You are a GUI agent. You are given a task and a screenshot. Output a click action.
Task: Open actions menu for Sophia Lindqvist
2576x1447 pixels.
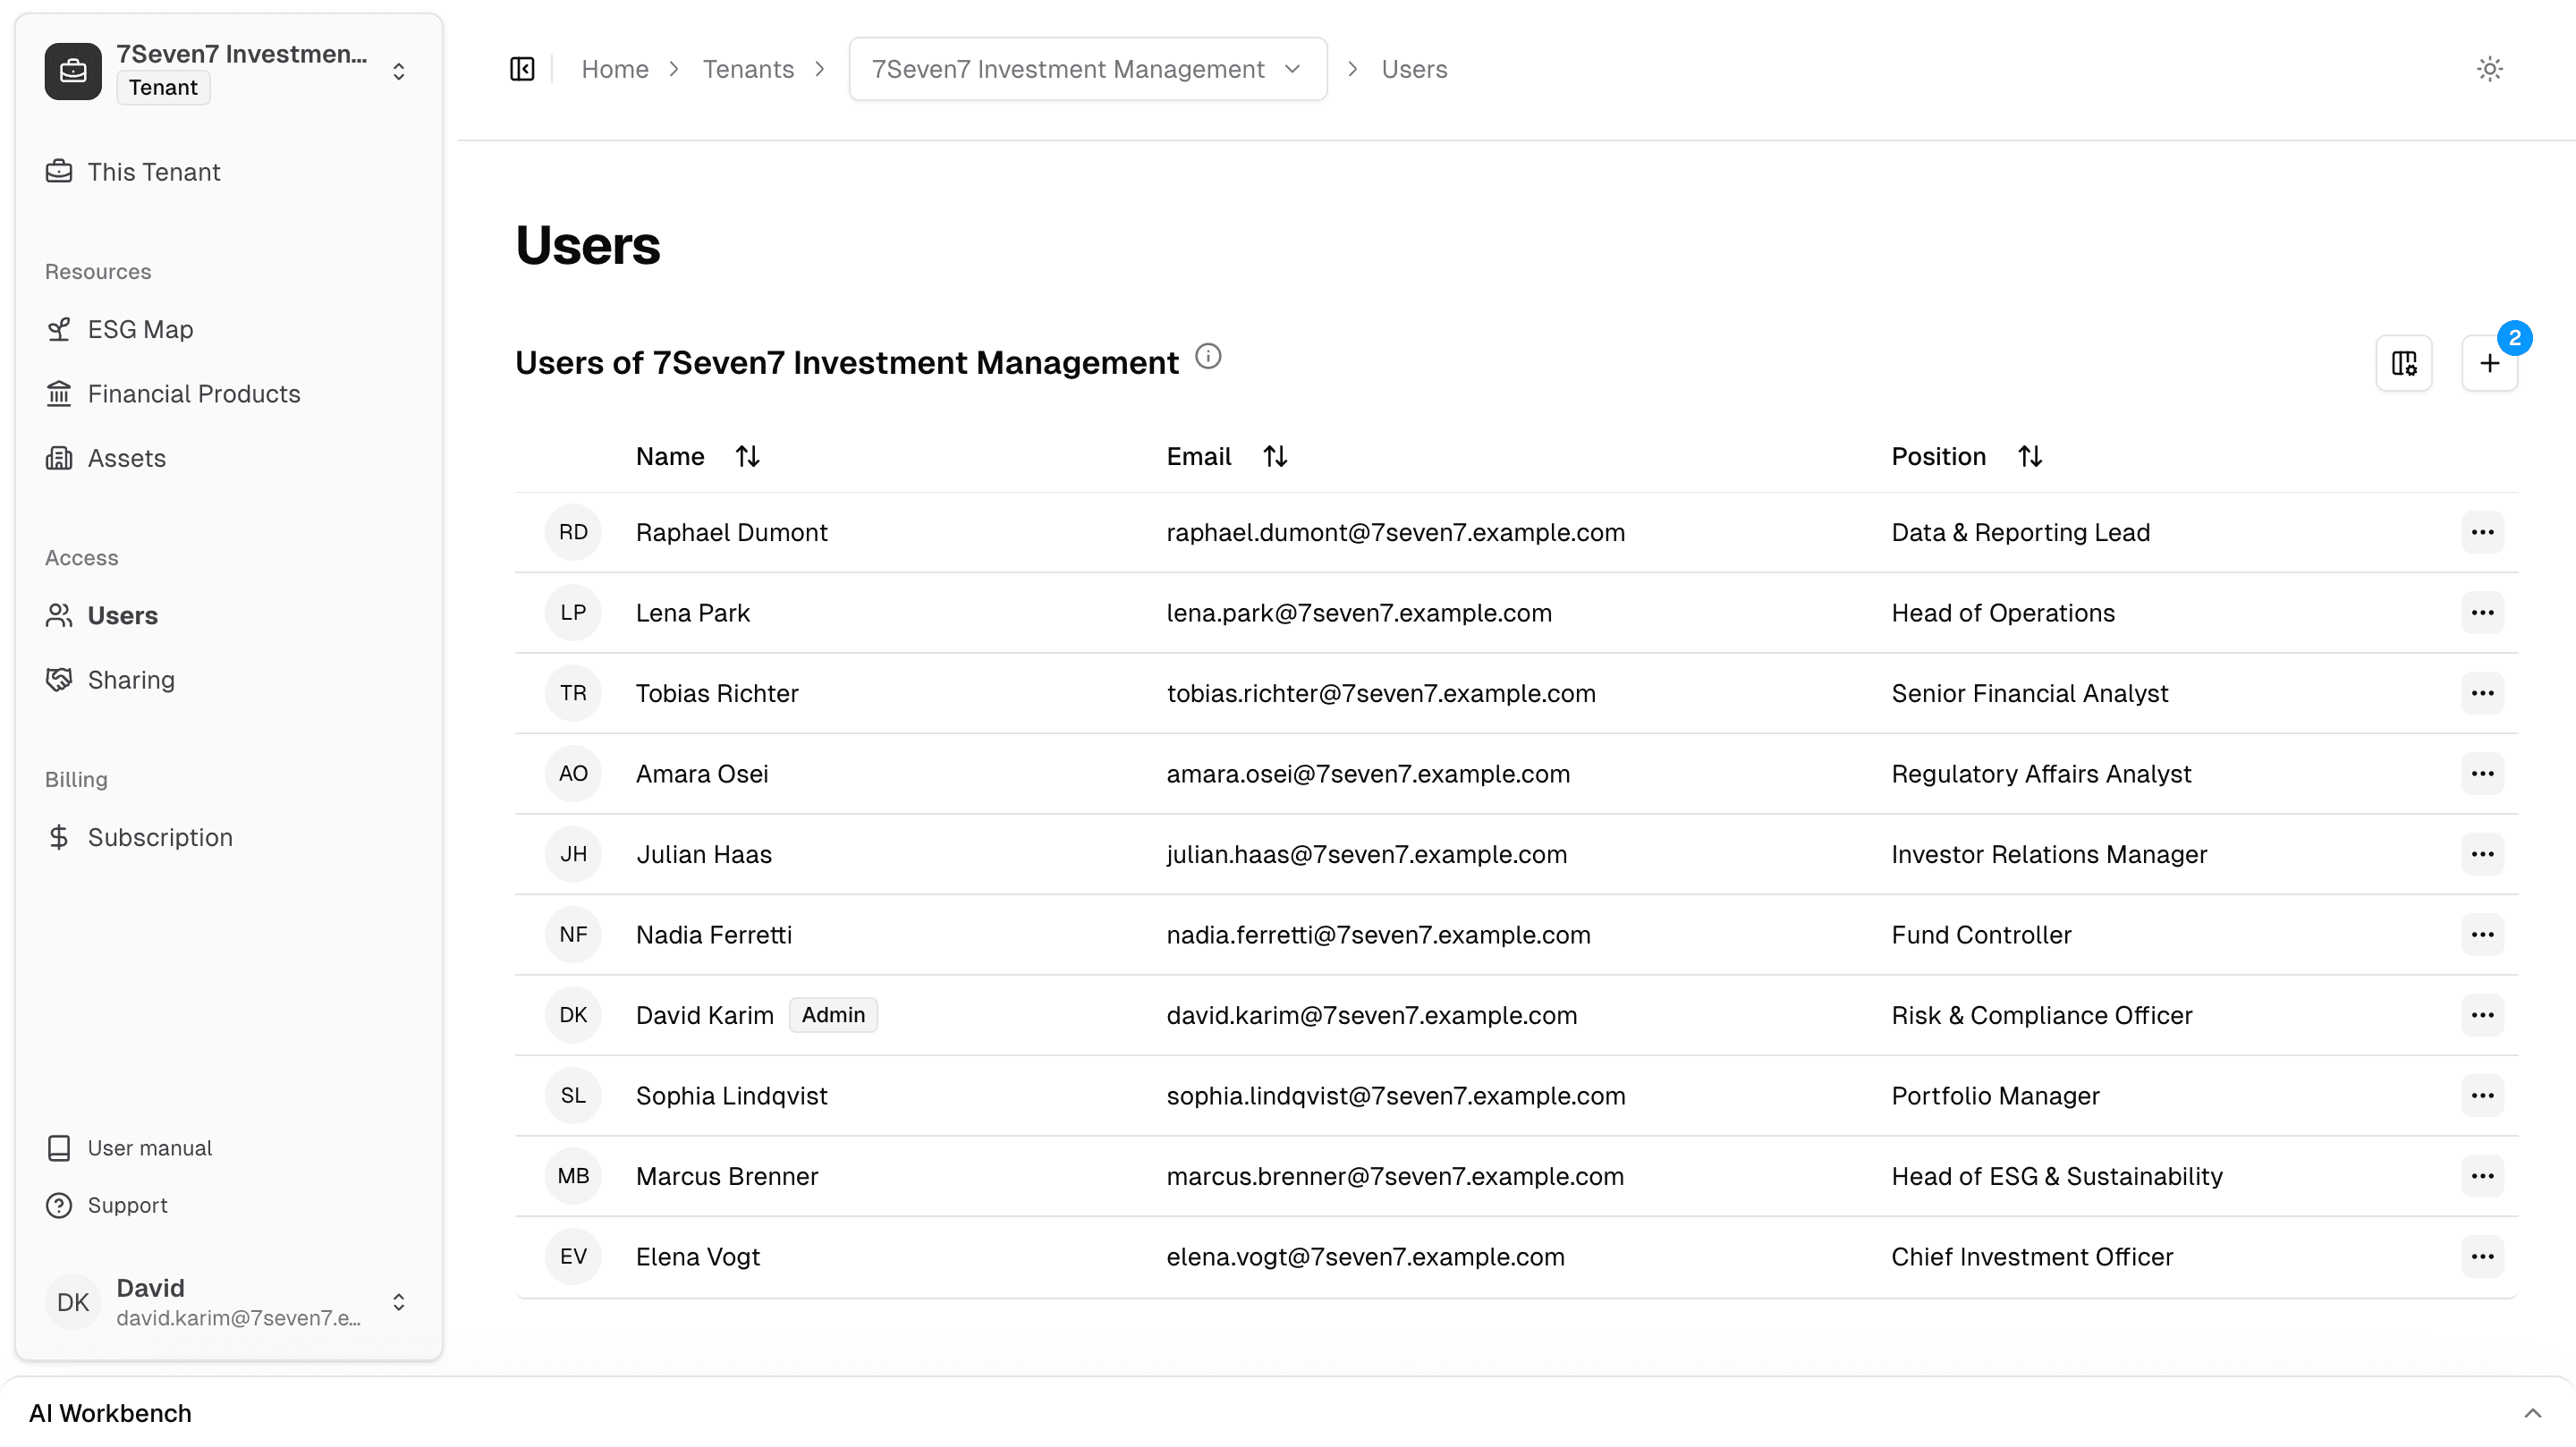pos(2482,1096)
